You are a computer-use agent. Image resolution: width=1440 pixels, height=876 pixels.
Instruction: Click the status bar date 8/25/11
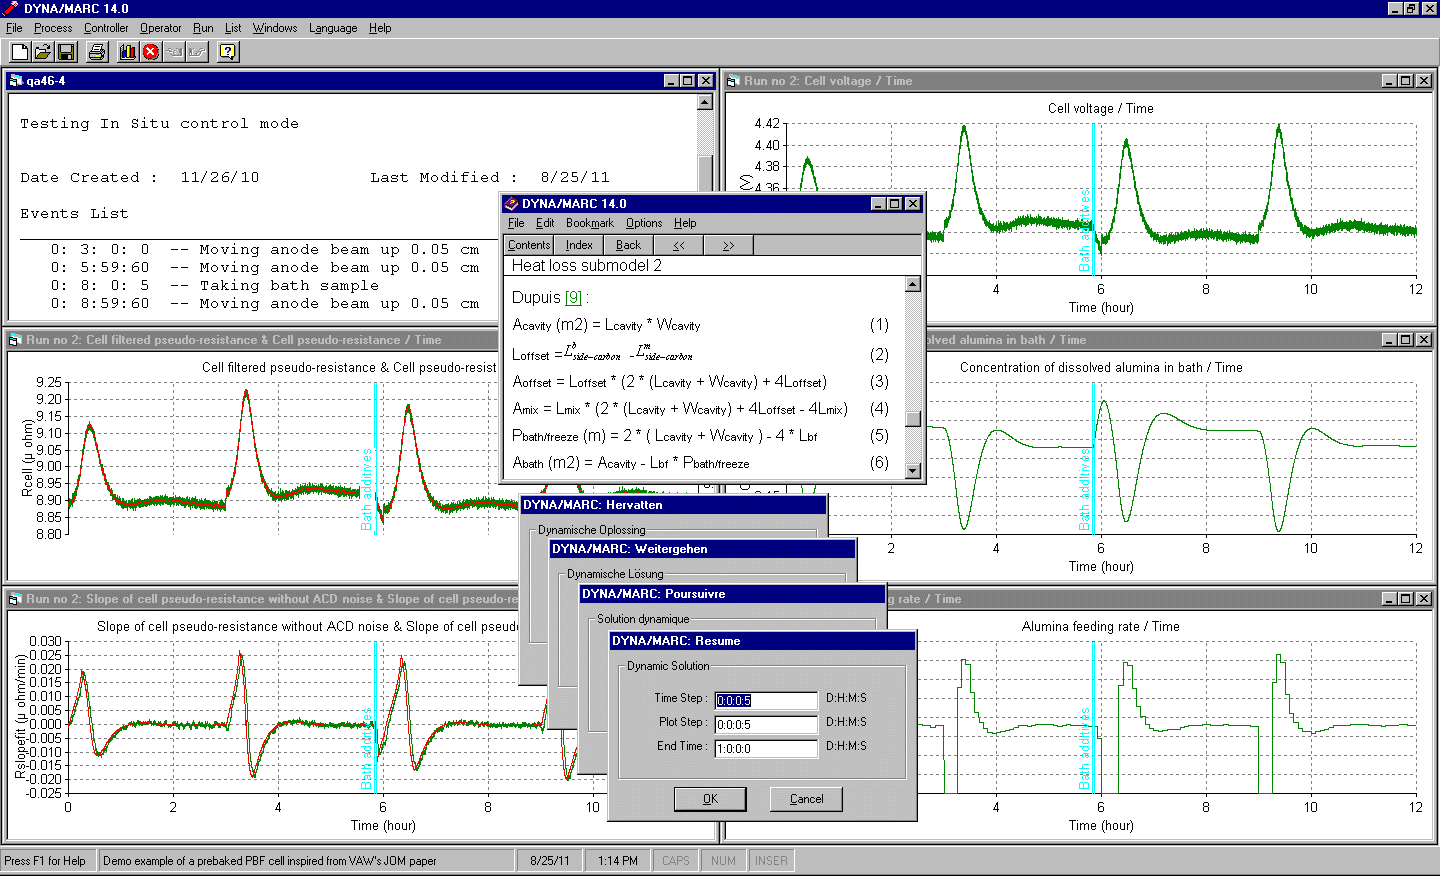[x=550, y=861]
